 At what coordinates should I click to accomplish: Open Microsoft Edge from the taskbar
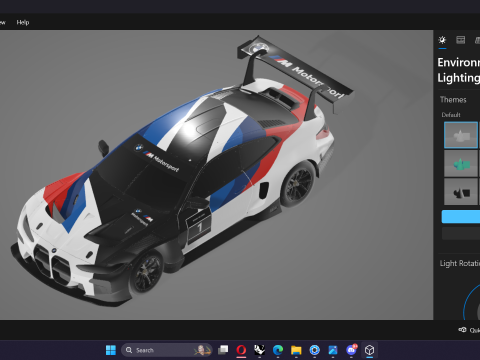278,350
